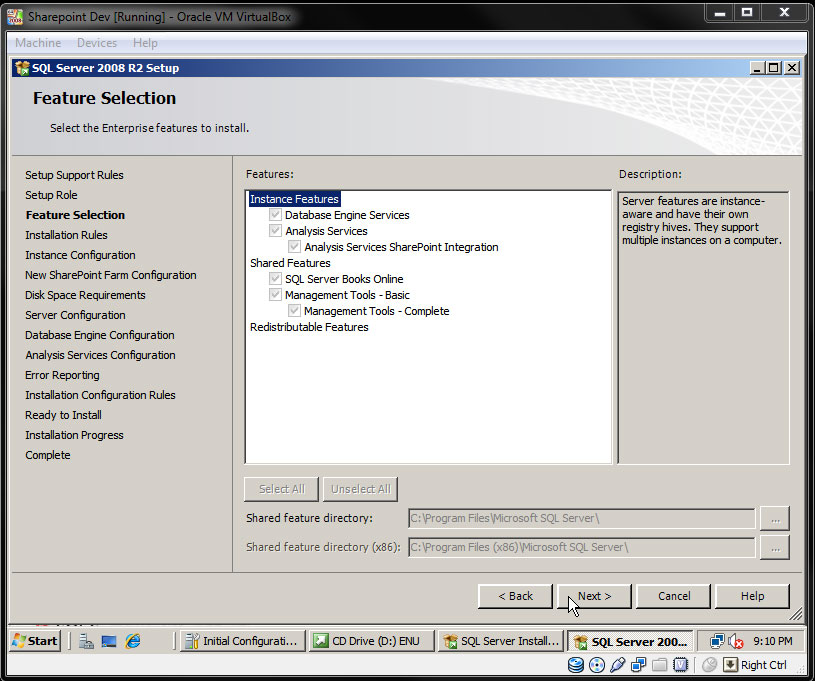Screen dimensions: 815x681
Task: Click Error Reporting step
Action: (x=62, y=375)
